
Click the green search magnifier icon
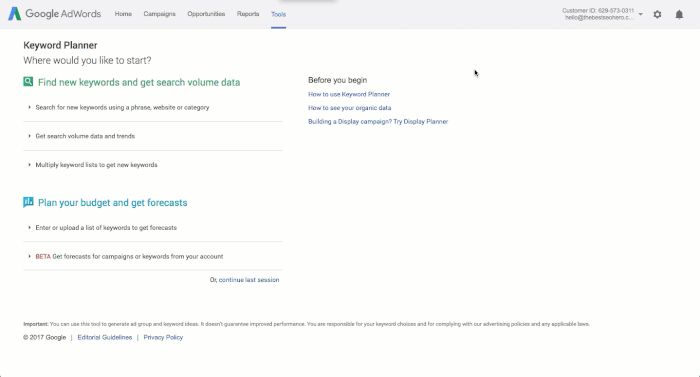[28, 82]
